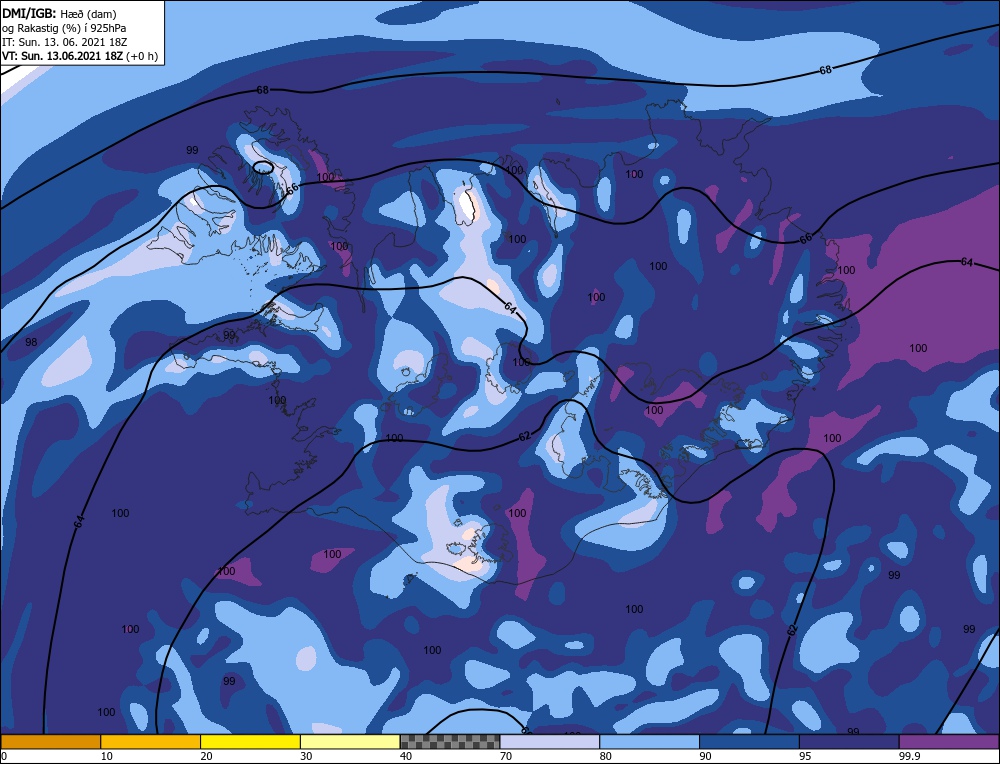Viewport: 1000px width, 764px height.
Task: Click the '68' contour label at top right
Action: [825, 70]
